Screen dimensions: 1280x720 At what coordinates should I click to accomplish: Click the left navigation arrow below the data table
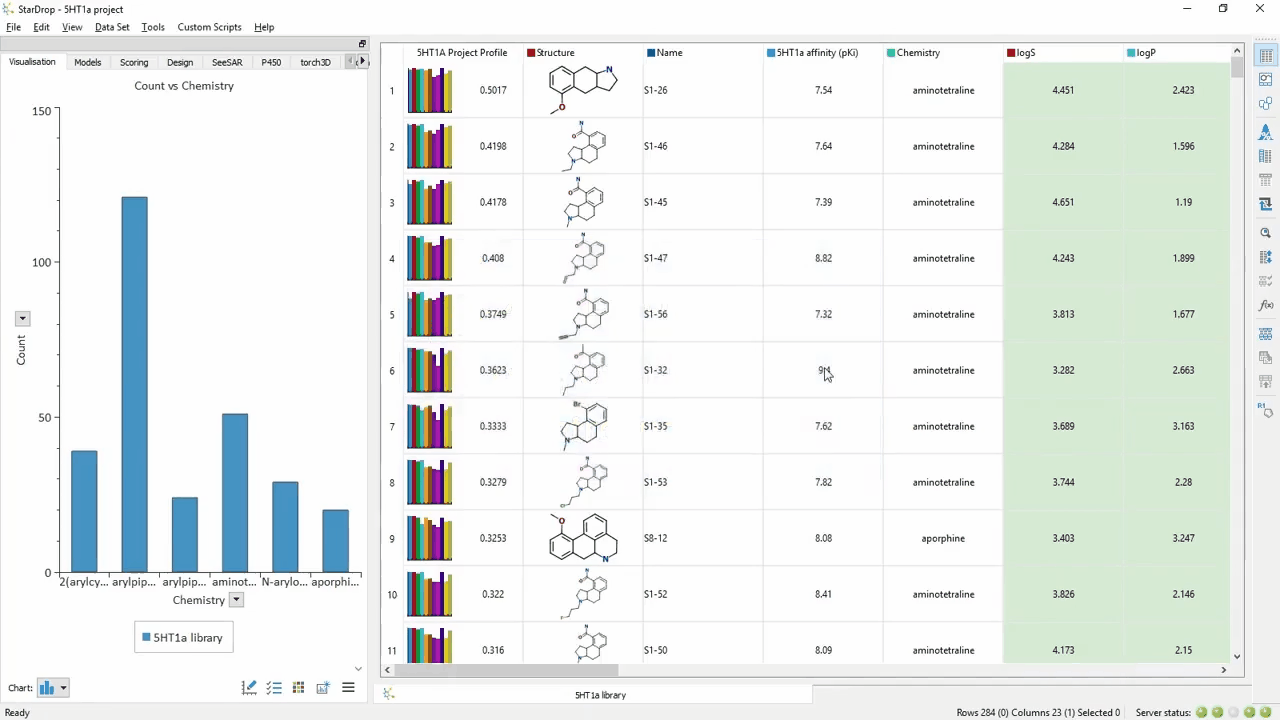(388, 670)
